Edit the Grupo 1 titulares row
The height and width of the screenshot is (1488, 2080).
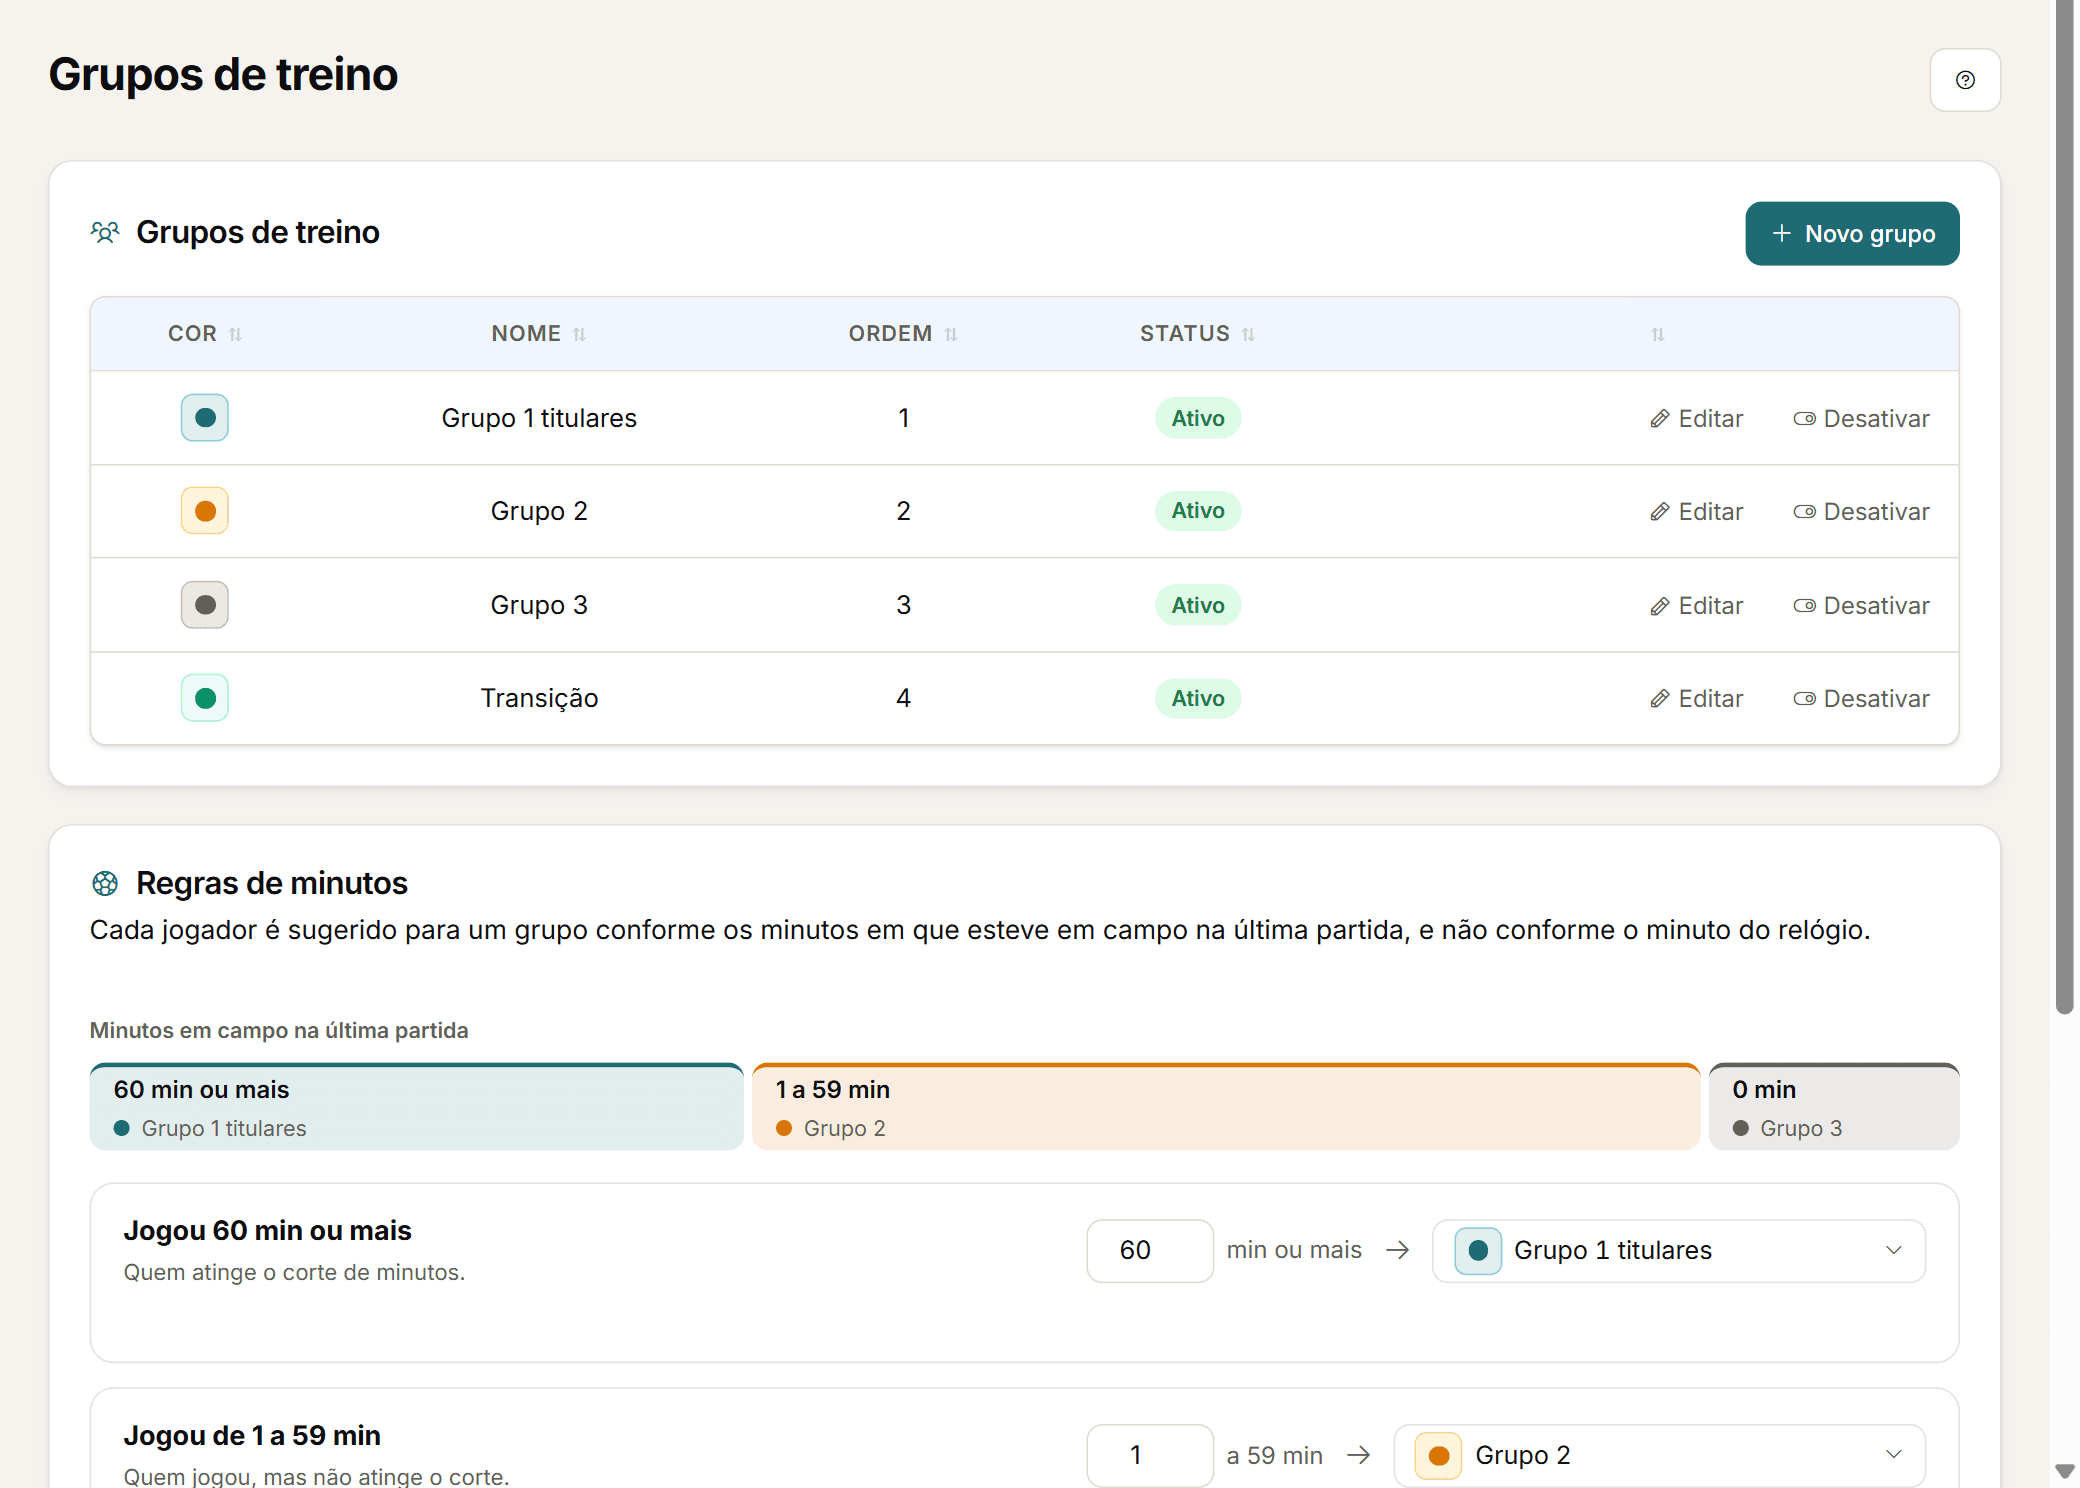(1696, 418)
